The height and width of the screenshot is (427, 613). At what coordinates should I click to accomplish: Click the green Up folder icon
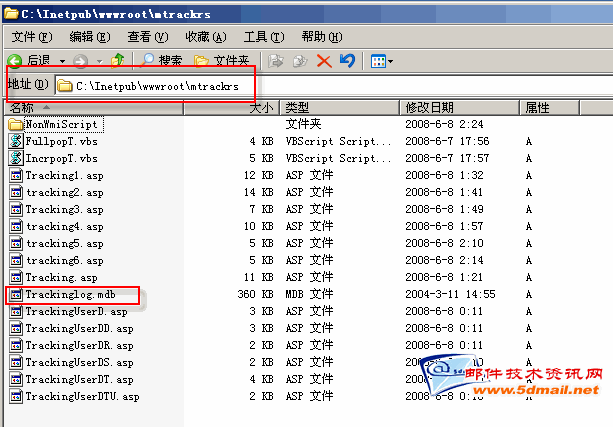(x=119, y=61)
